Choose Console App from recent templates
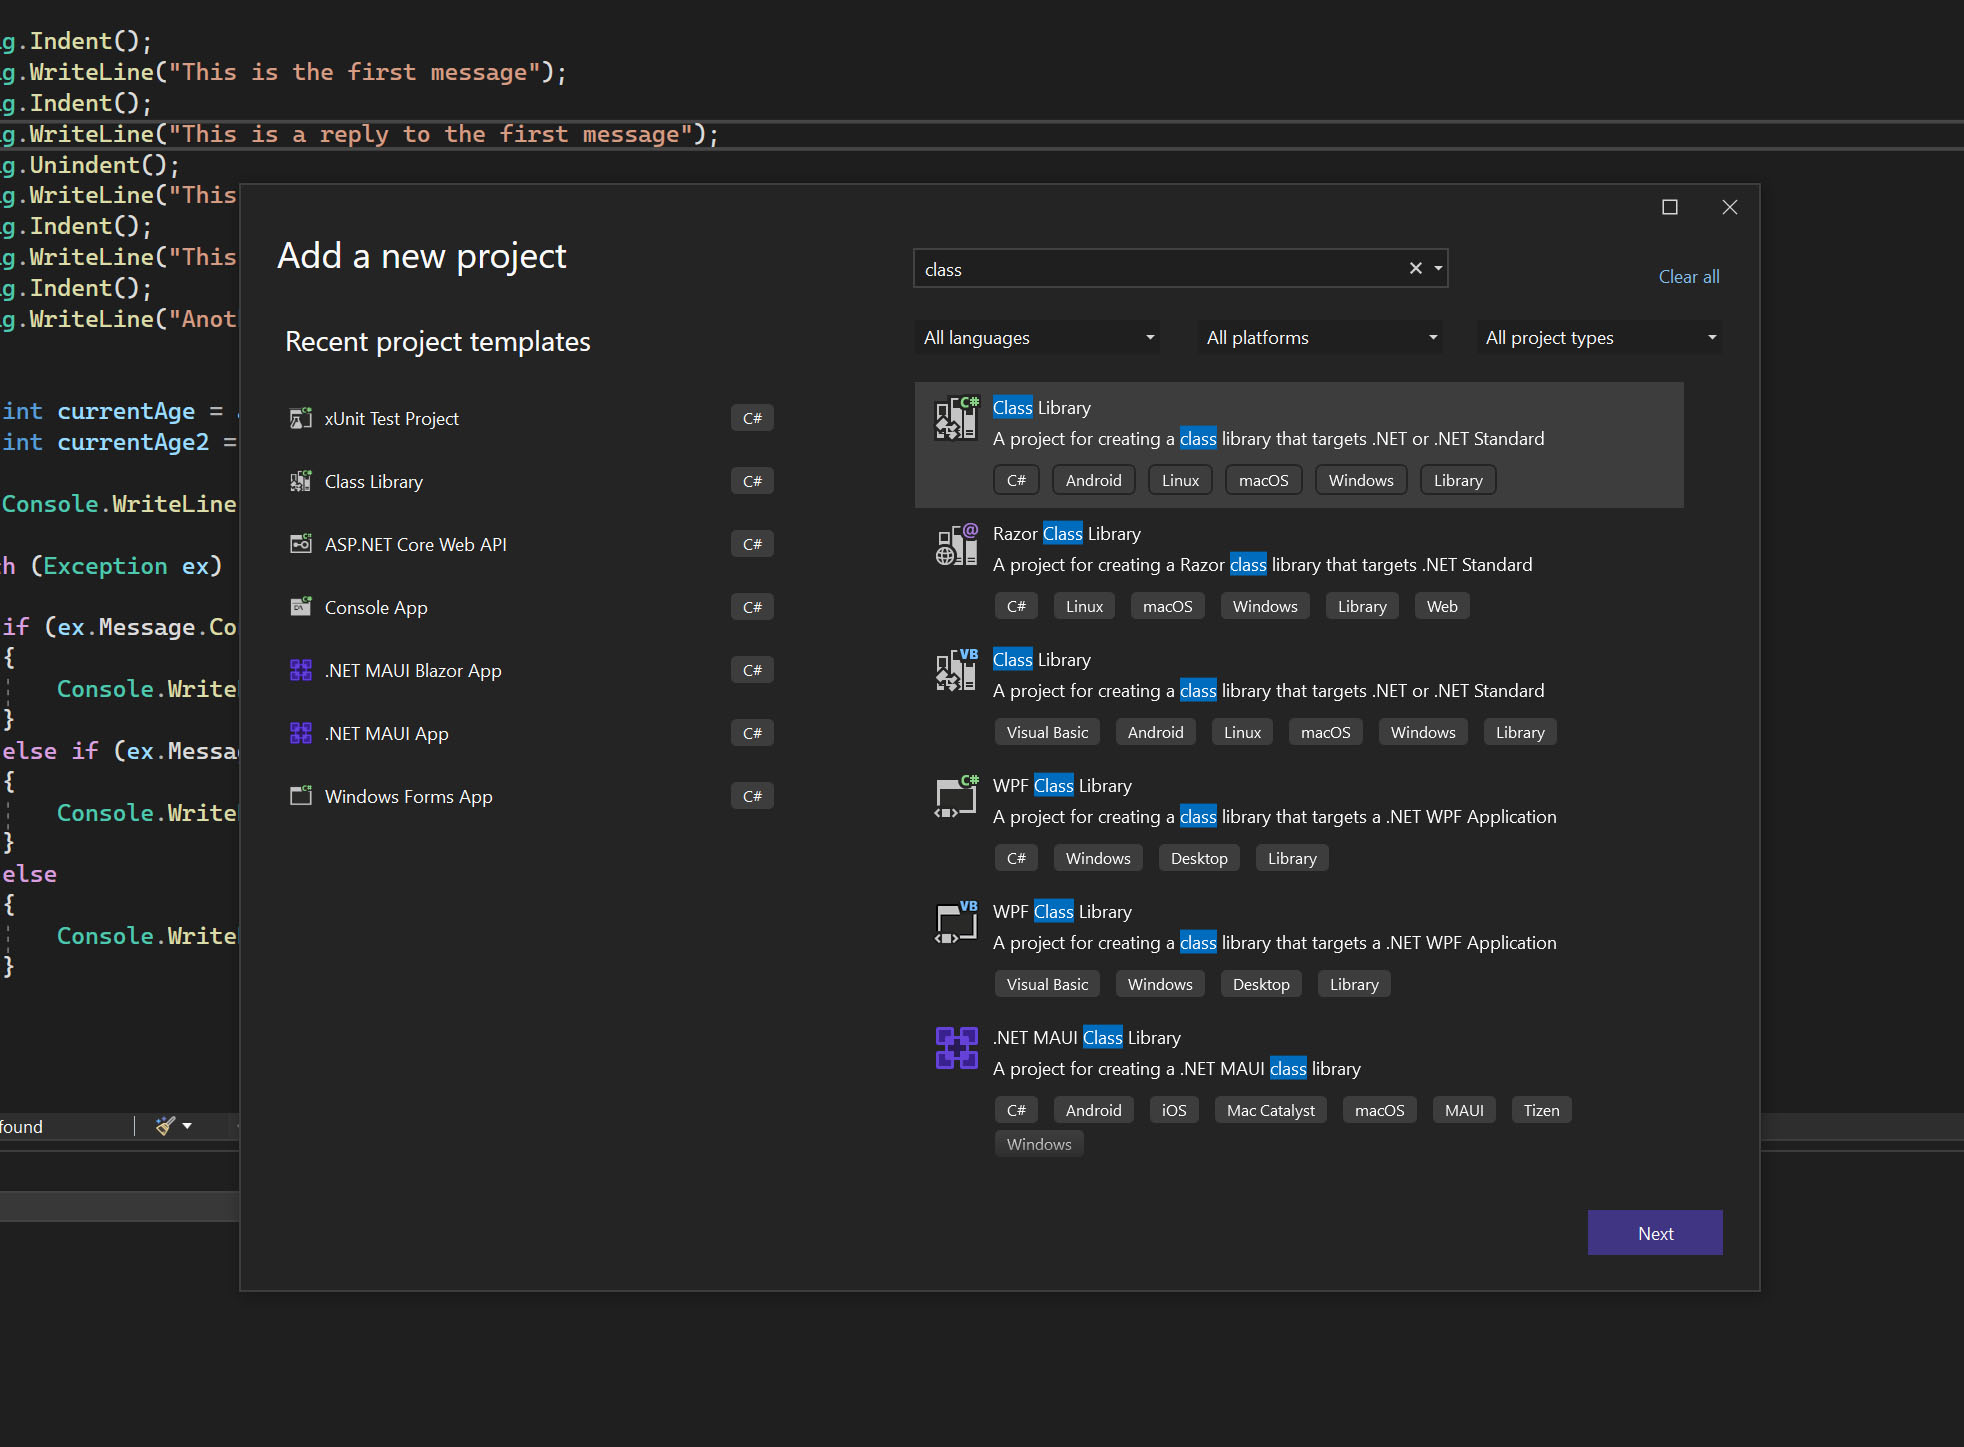 click(376, 607)
